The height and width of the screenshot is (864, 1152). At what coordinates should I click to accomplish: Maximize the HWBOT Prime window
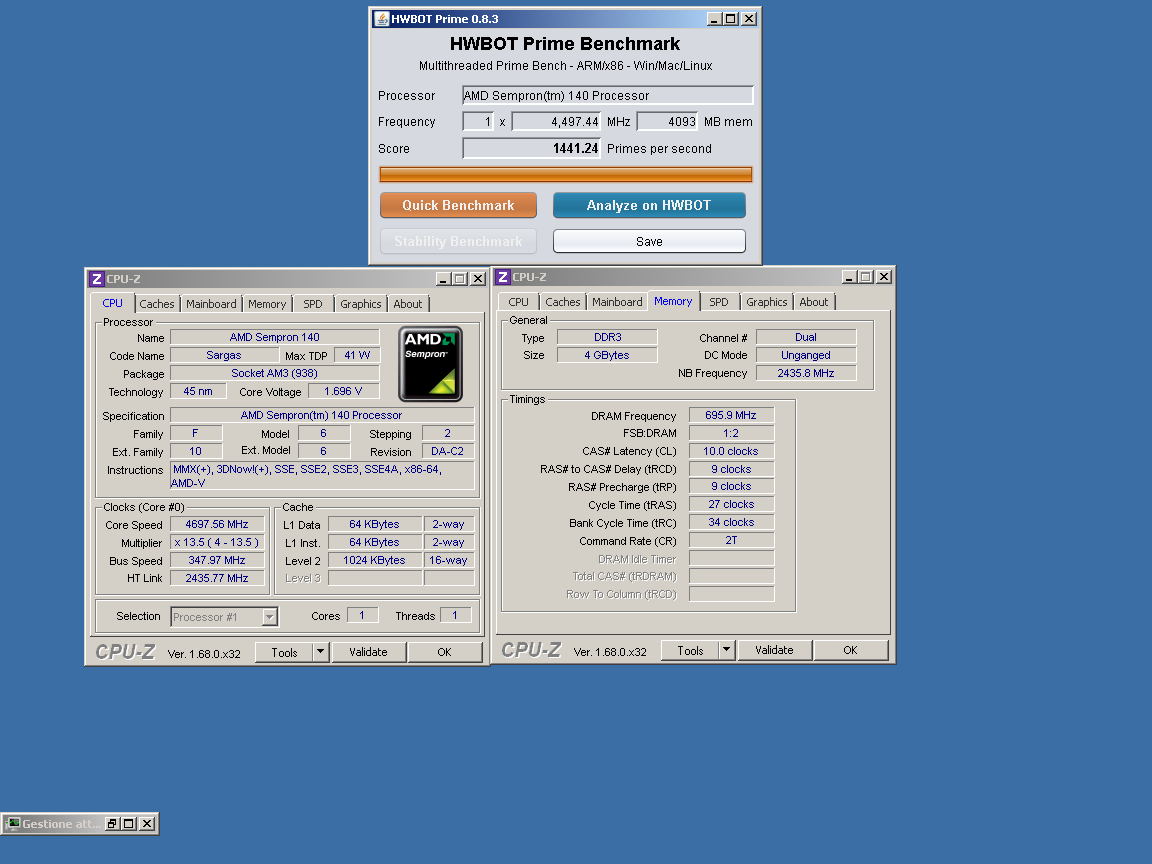pyautogui.click(x=730, y=19)
